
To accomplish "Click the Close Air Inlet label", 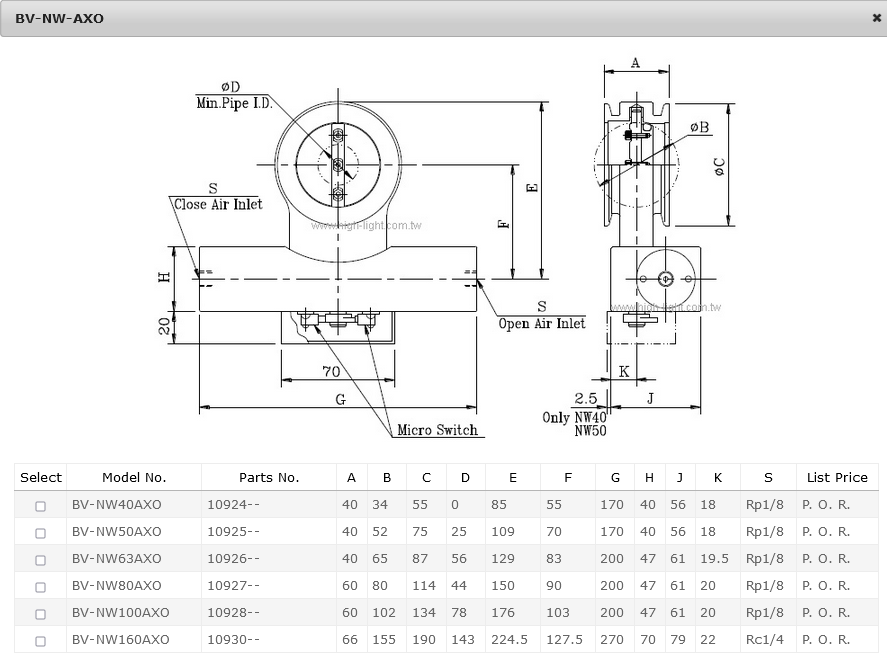I will point(217,204).
